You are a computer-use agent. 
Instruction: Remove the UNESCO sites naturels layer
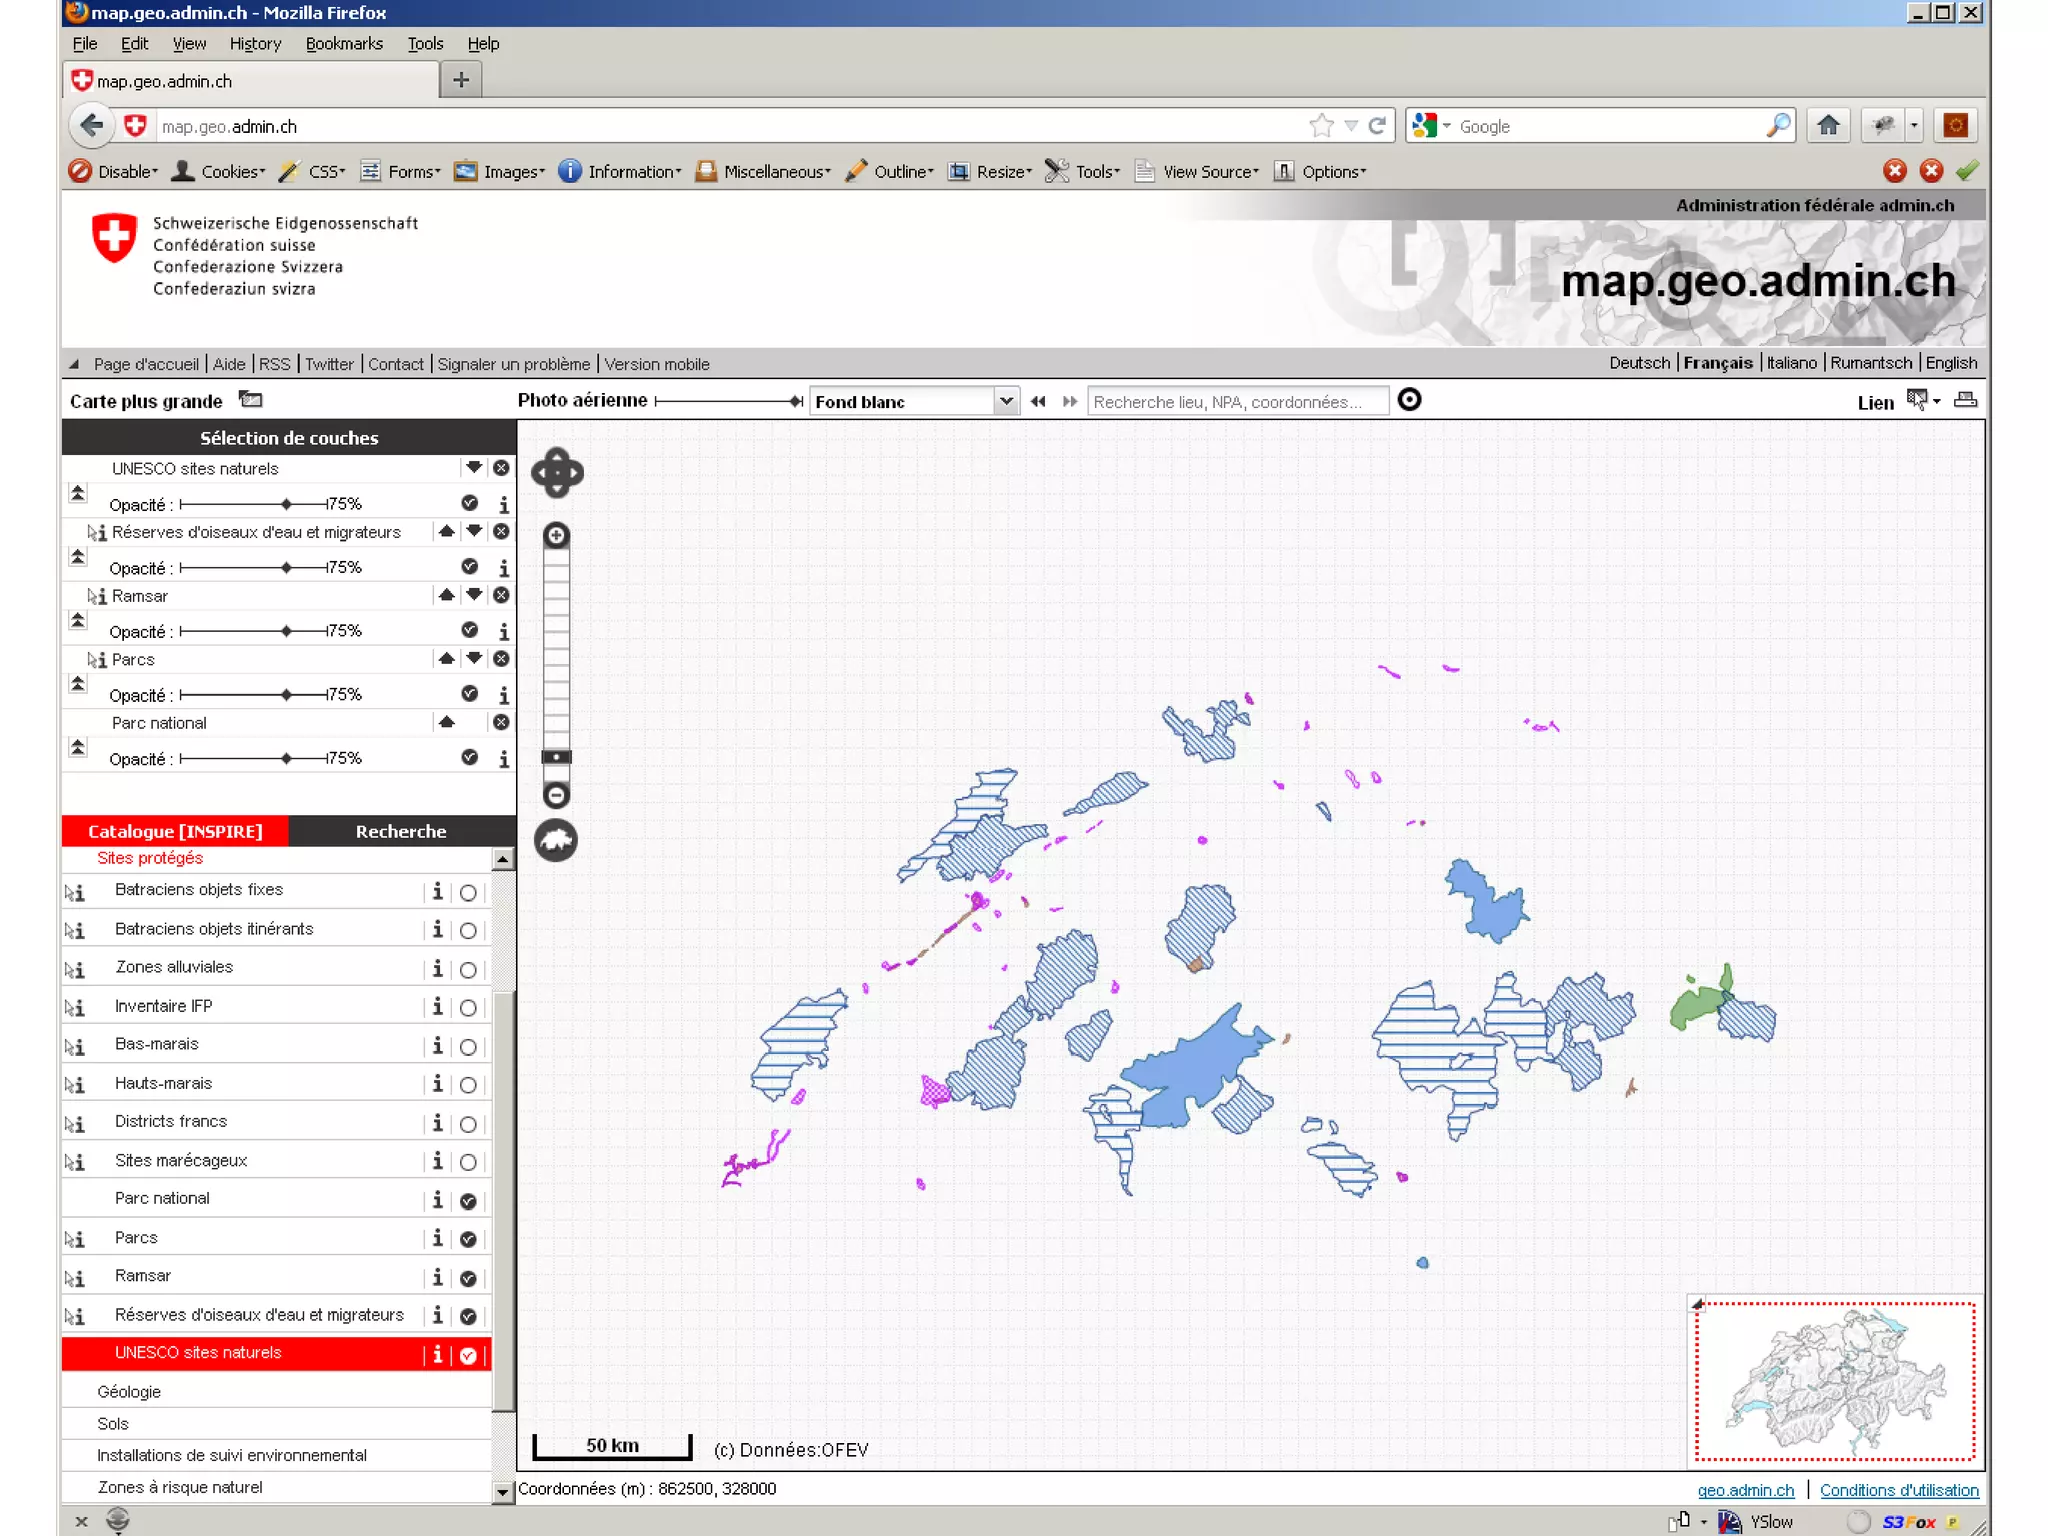click(x=501, y=468)
